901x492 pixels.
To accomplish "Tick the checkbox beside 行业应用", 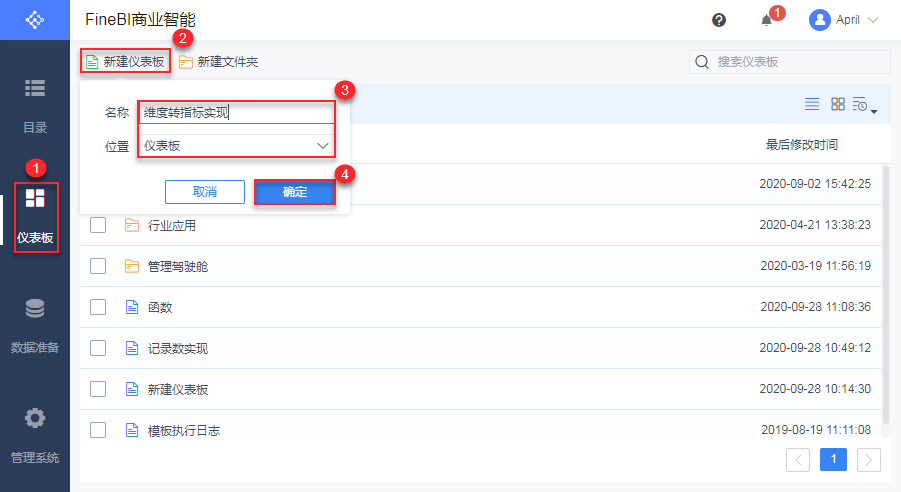I will (x=98, y=225).
